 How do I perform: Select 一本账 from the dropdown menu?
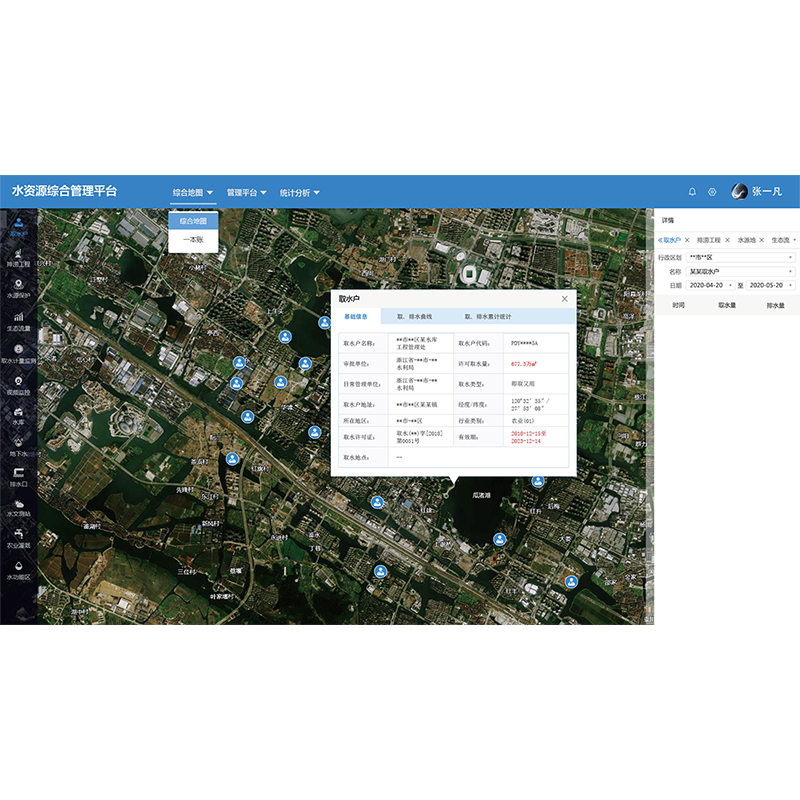(x=193, y=240)
